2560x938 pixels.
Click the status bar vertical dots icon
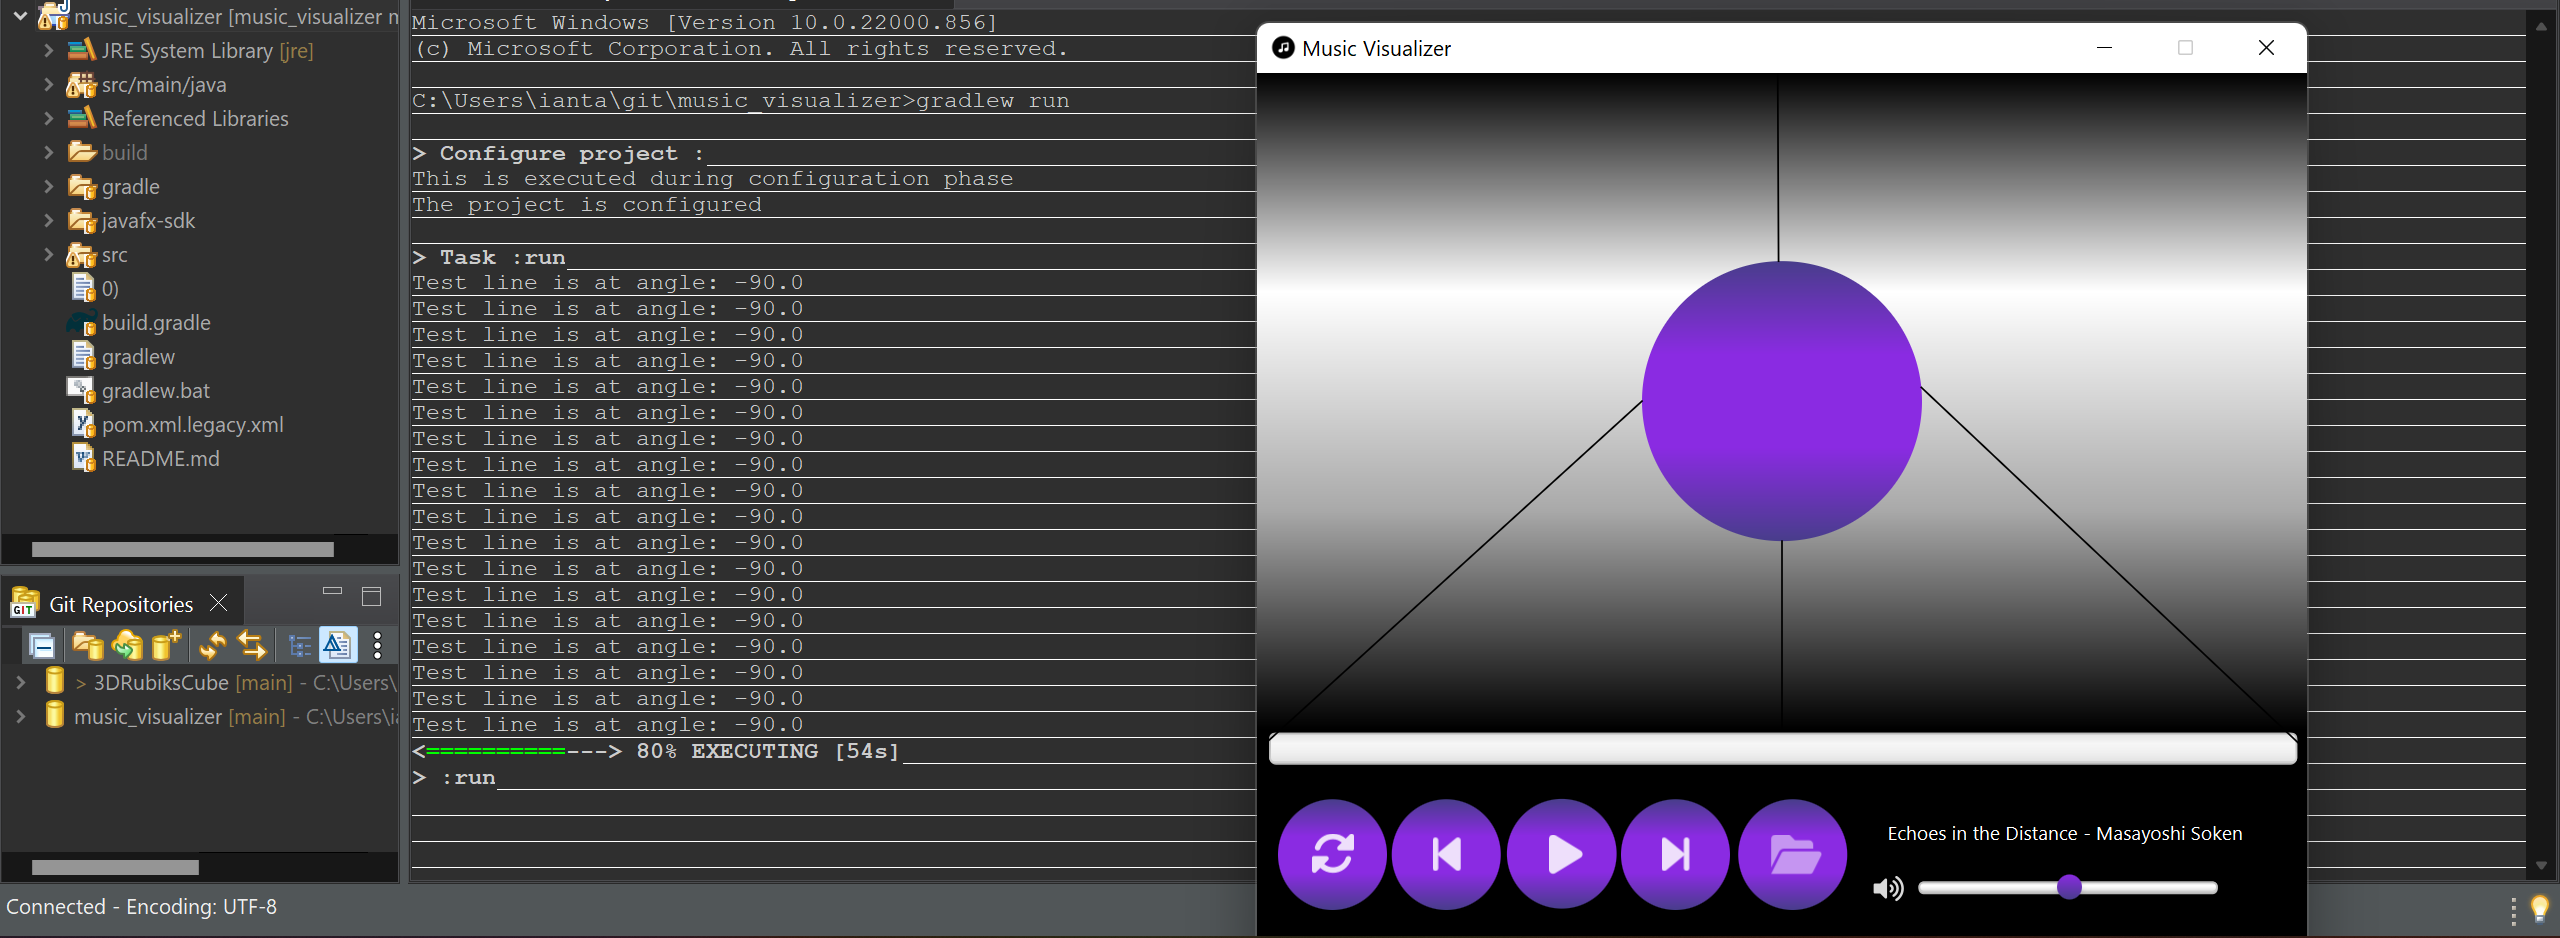(x=2513, y=911)
